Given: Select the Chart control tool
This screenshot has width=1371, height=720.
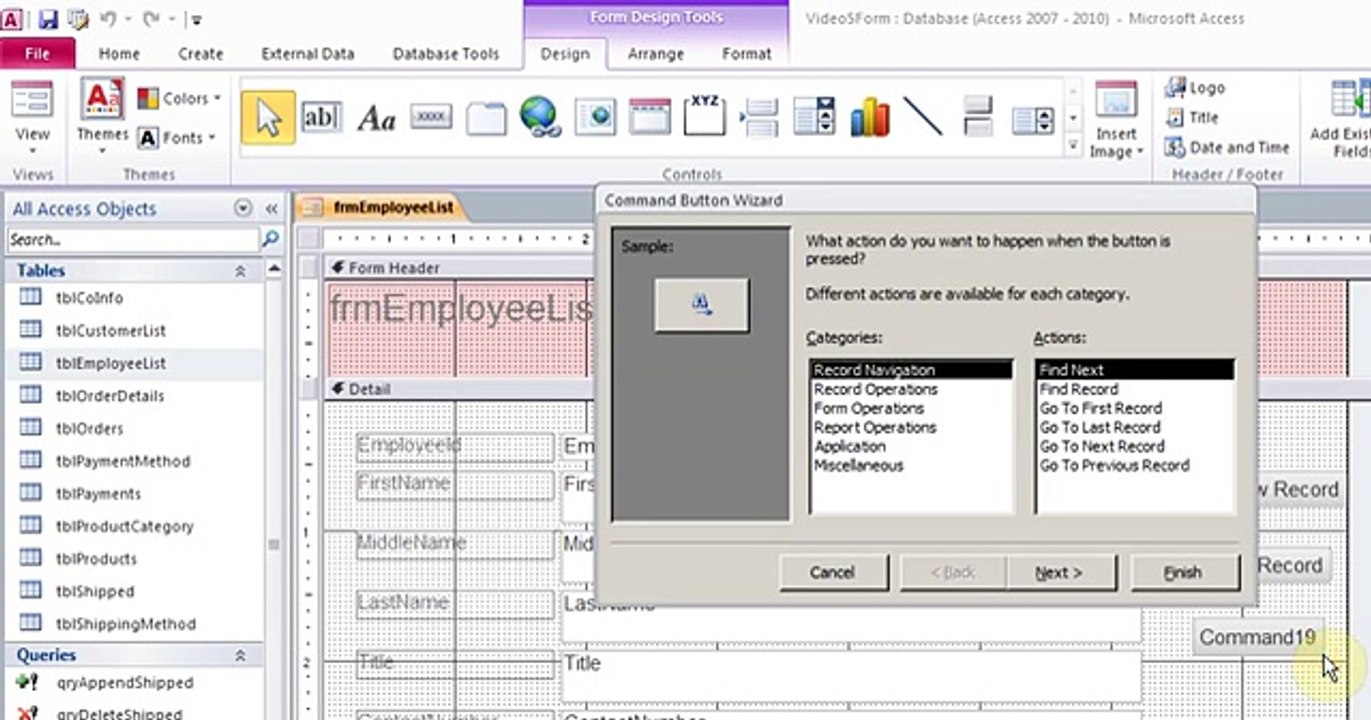Looking at the screenshot, I should pos(869,117).
